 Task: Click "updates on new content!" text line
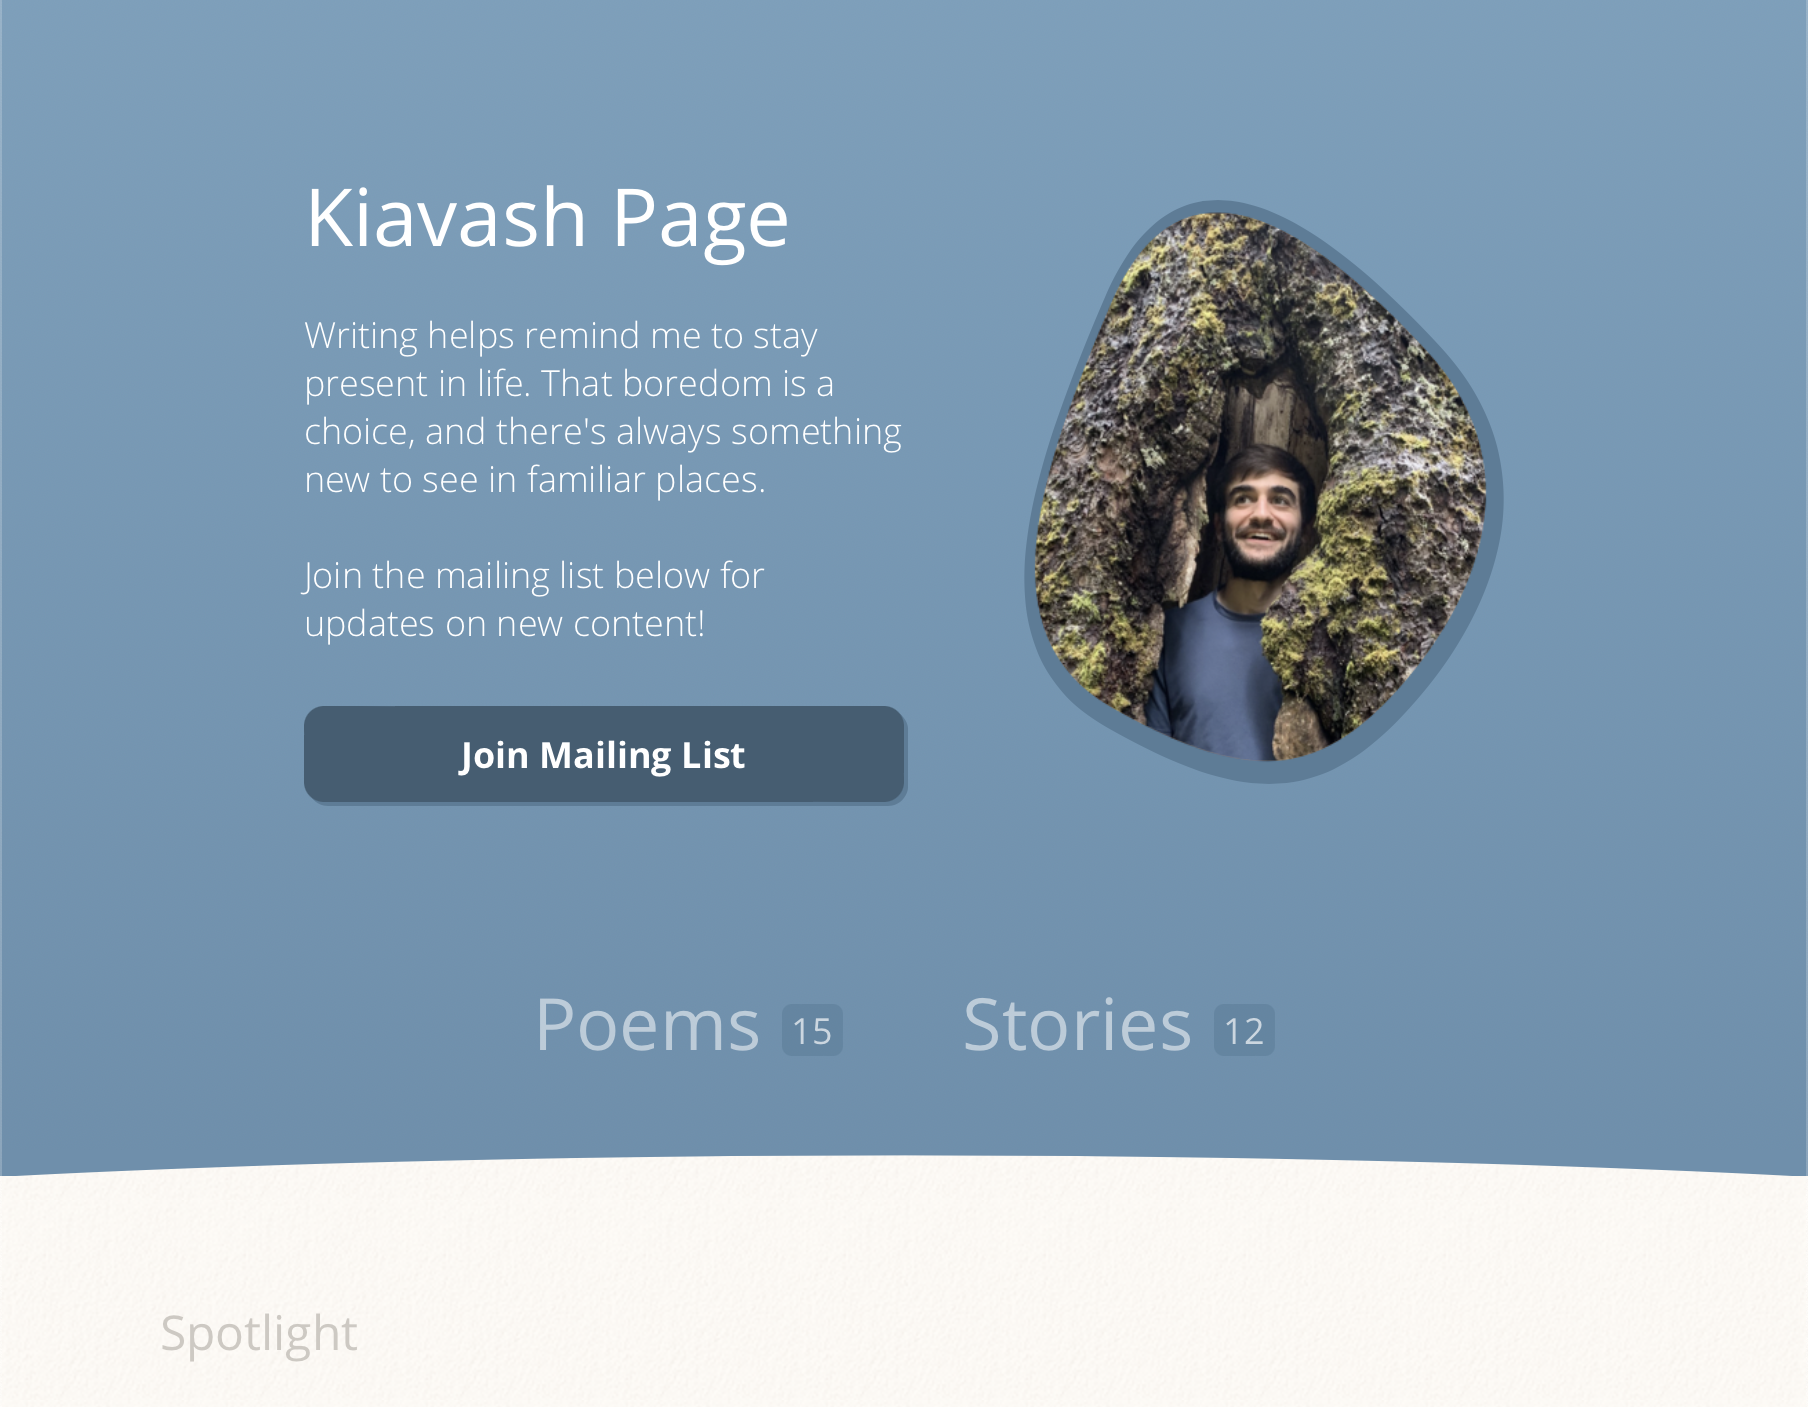(505, 624)
